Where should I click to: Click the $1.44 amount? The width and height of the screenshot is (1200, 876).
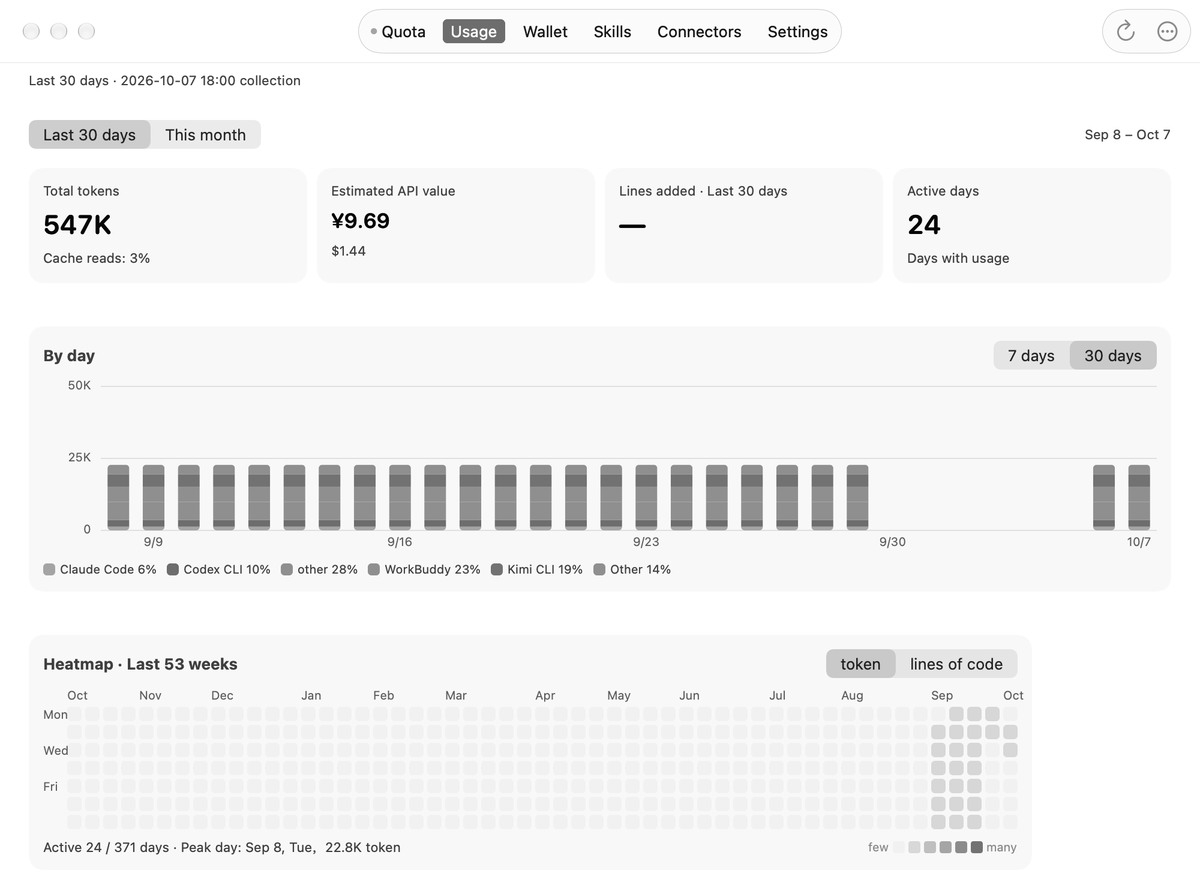[348, 251]
